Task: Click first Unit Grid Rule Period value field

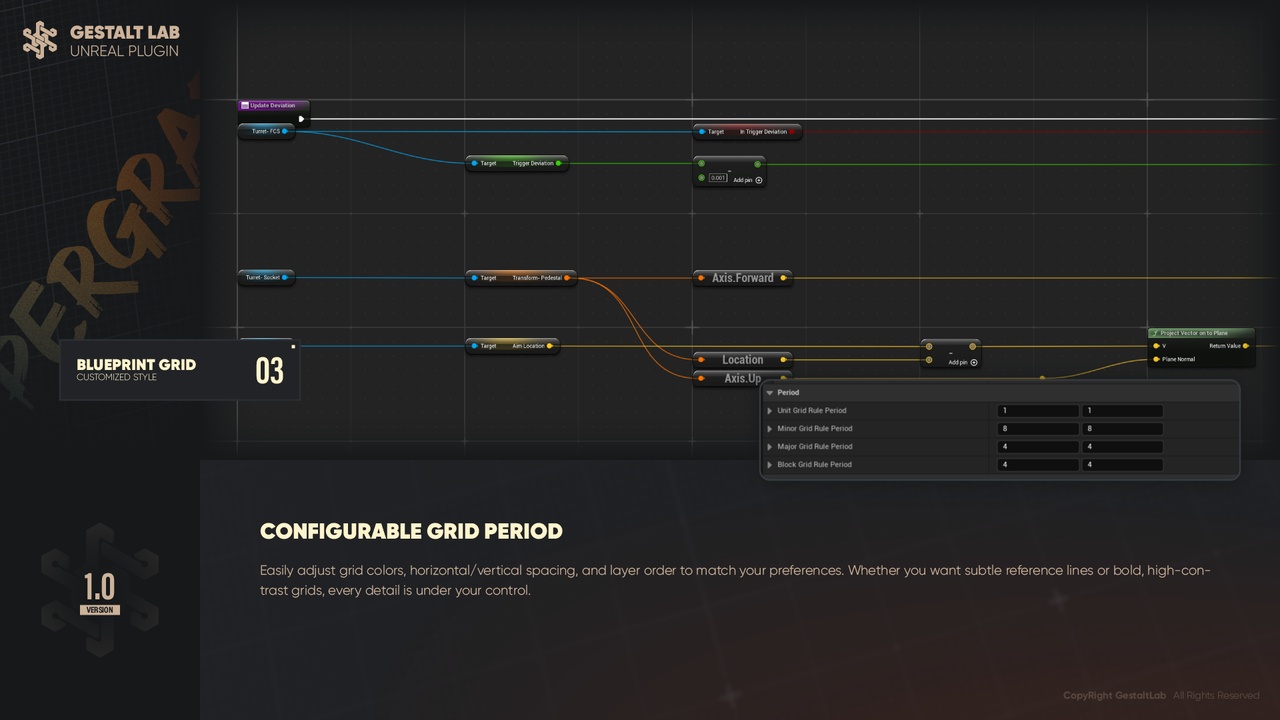Action: [x=1037, y=411]
